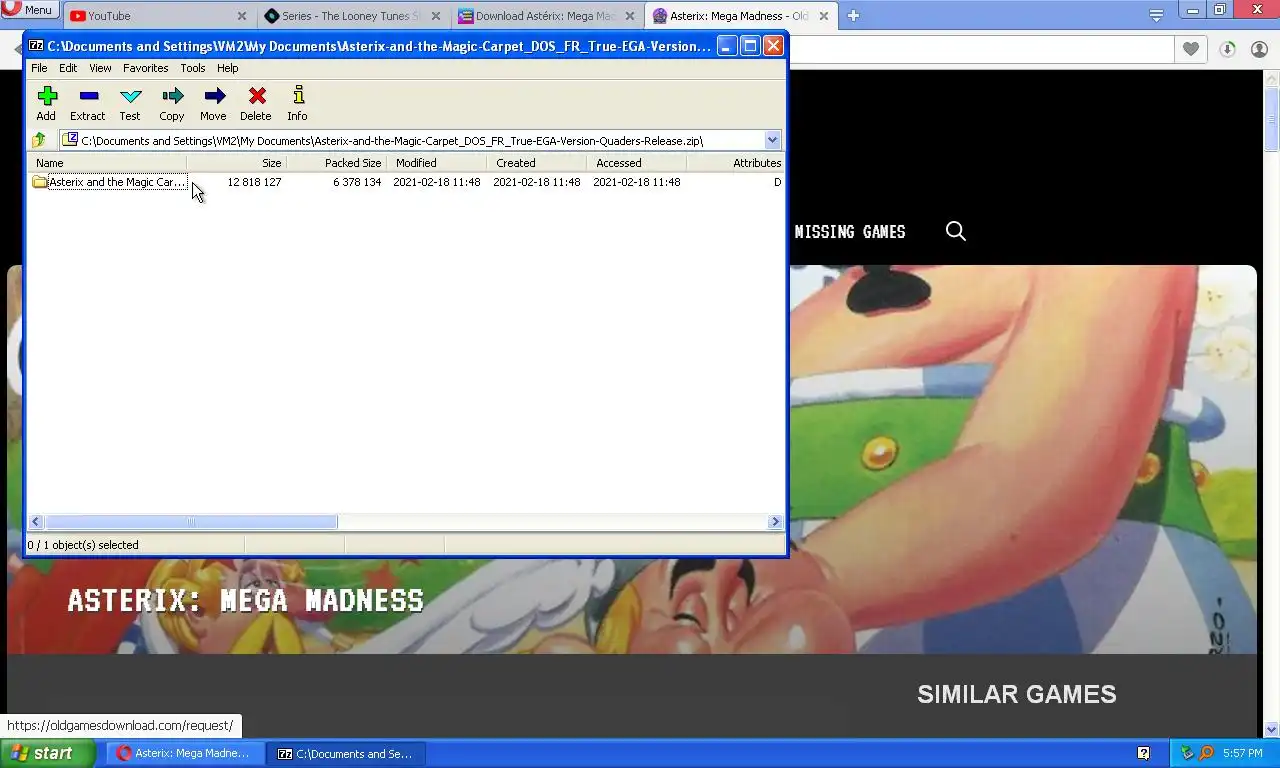Close the Looney Tunes Series tab
The width and height of the screenshot is (1280, 768).
[x=436, y=16]
